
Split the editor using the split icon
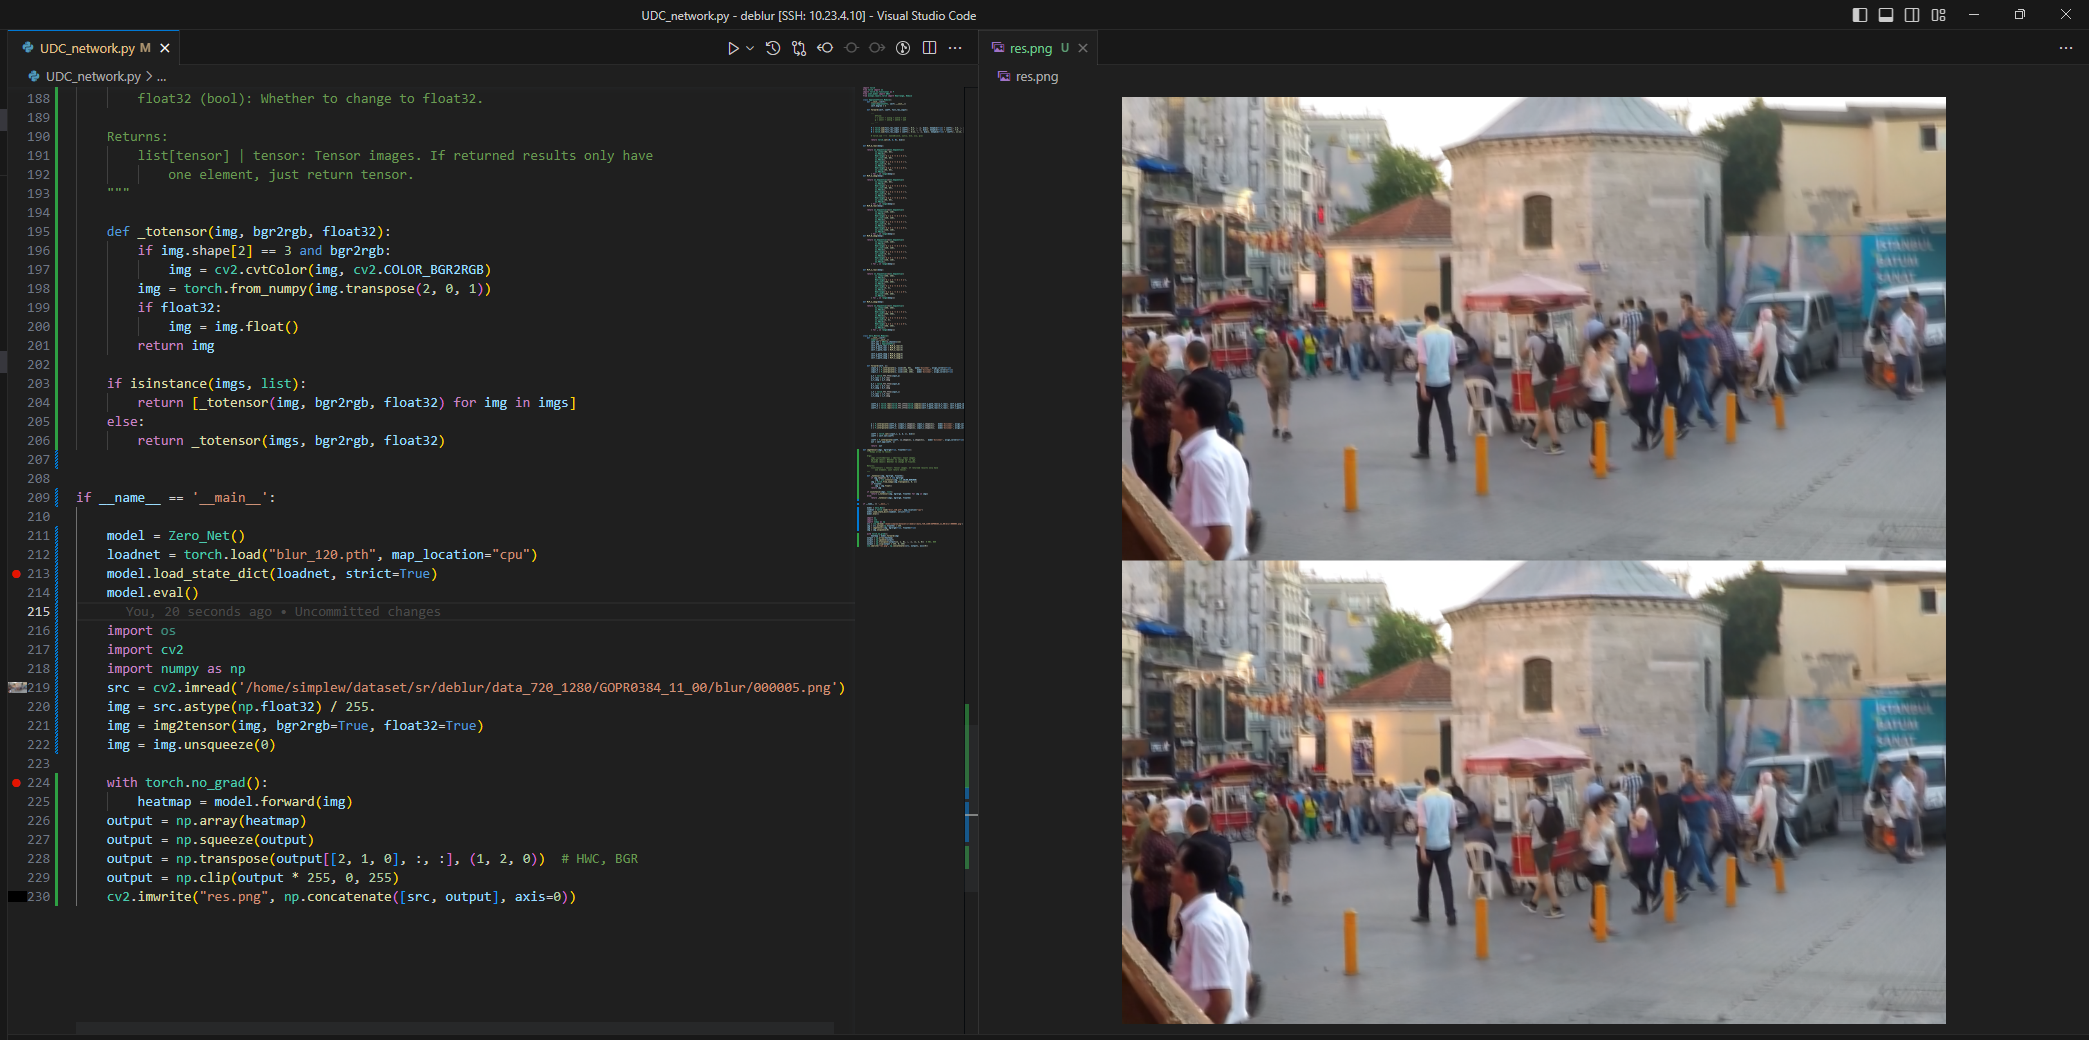pyautogui.click(x=929, y=47)
